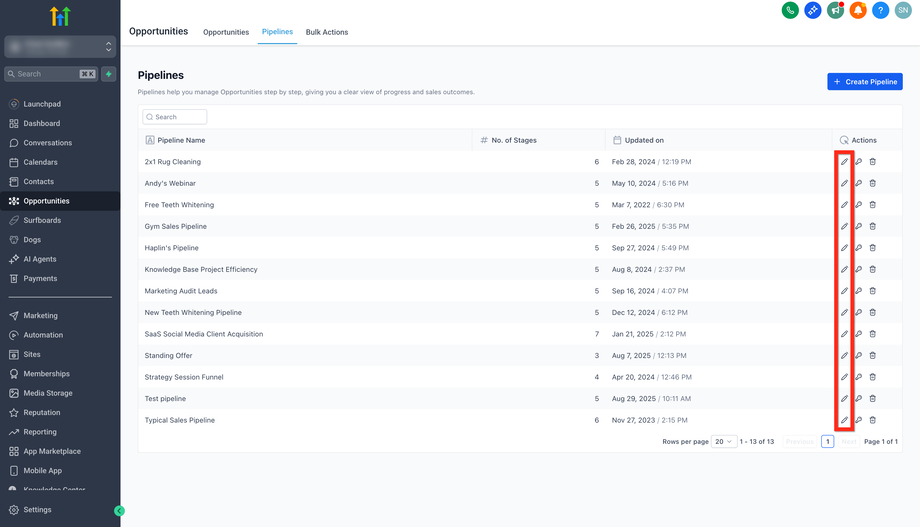Edit the 2x1 Rug Cleaning pipeline
The width and height of the screenshot is (920, 527).
click(x=844, y=161)
